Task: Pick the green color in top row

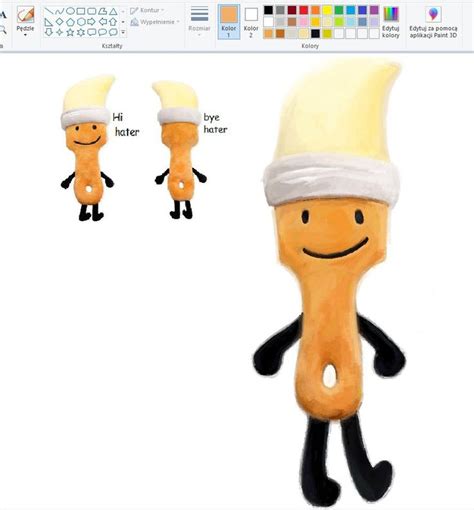Action: coord(339,10)
